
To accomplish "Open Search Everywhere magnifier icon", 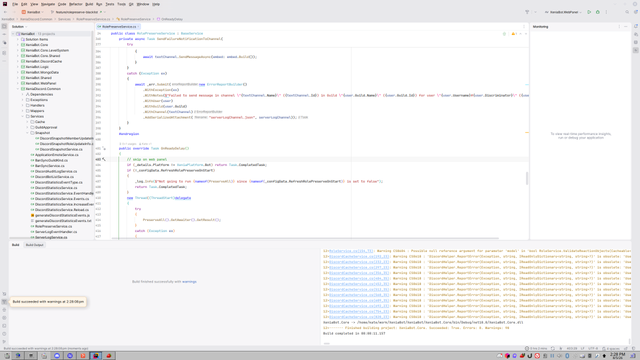I will (x=627, y=12).
